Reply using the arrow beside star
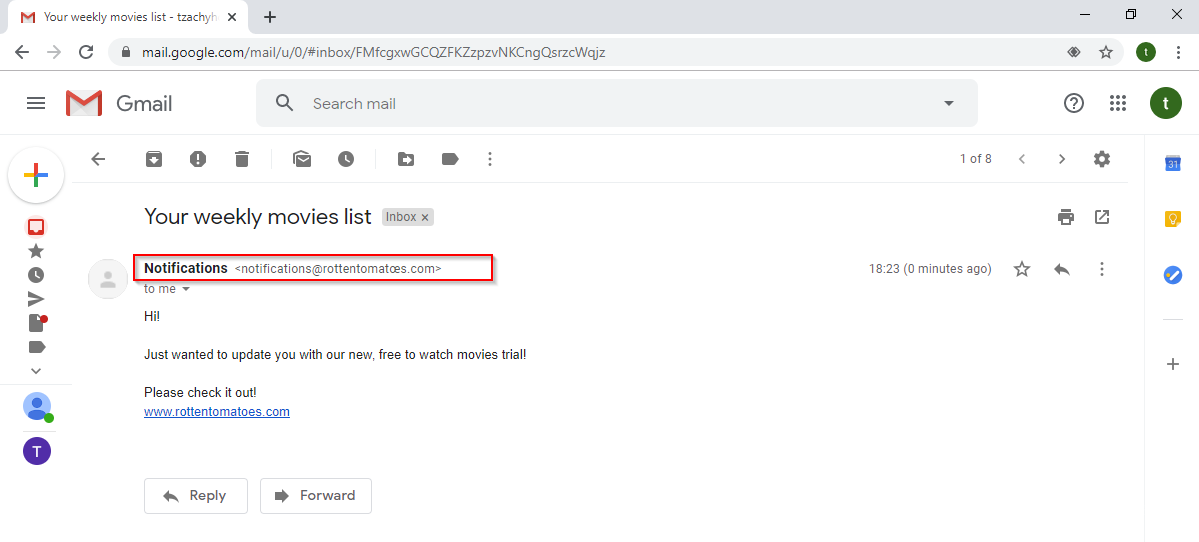 click(x=1061, y=269)
